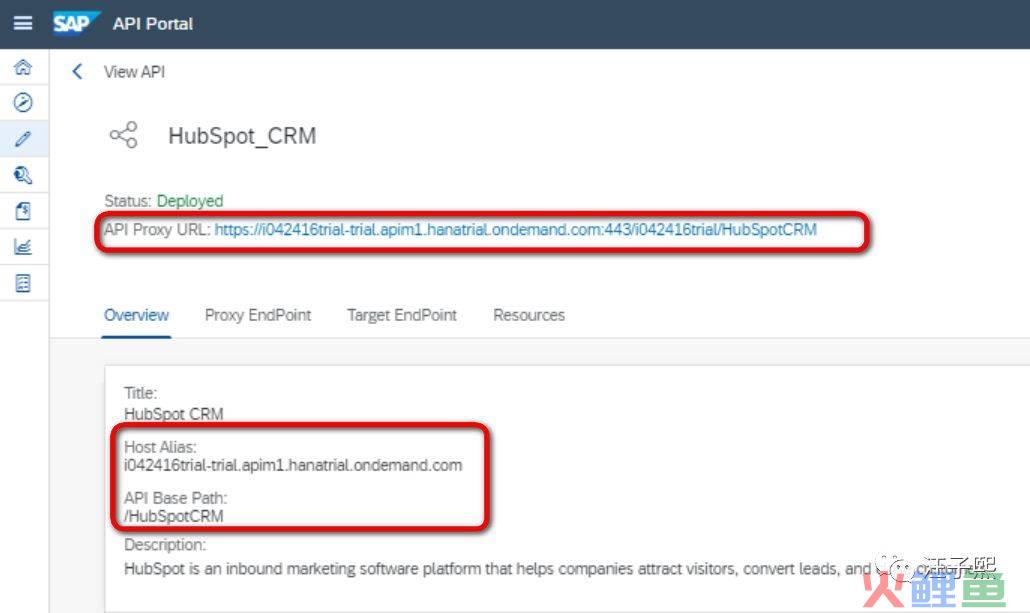Click the /HubSpotCRM API base path value
This screenshot has height=613, width=1030.
point(174,516)
